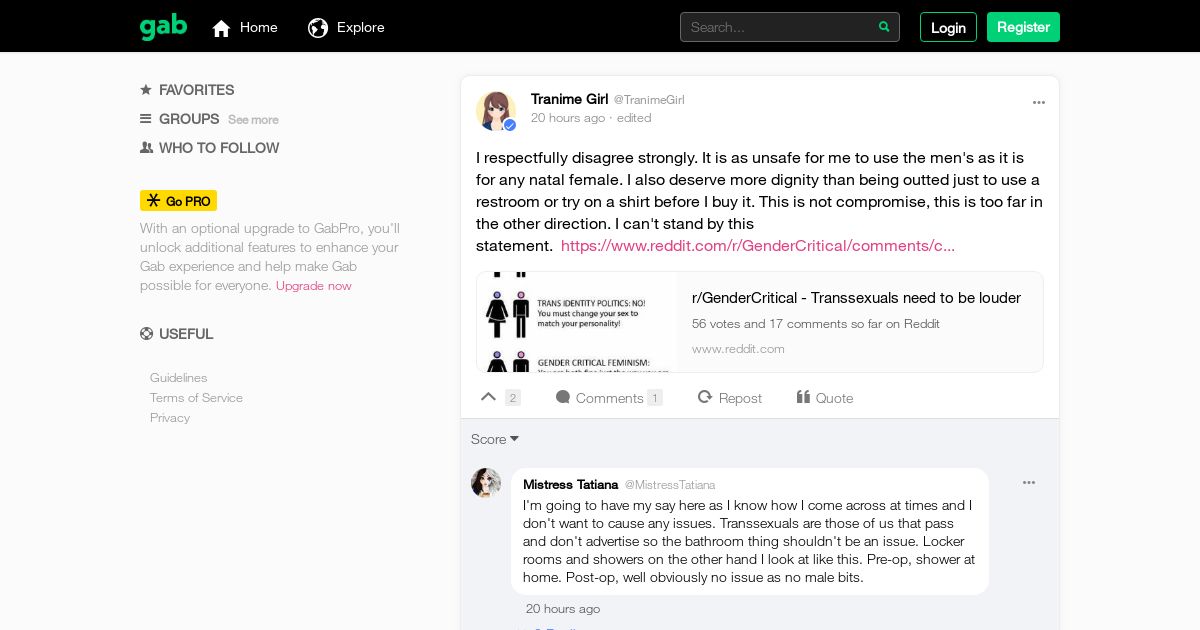Click the Go PRO star icon
Image resolution: width=1200 pixels, height=630 pixels.
(x=153, y=201)
